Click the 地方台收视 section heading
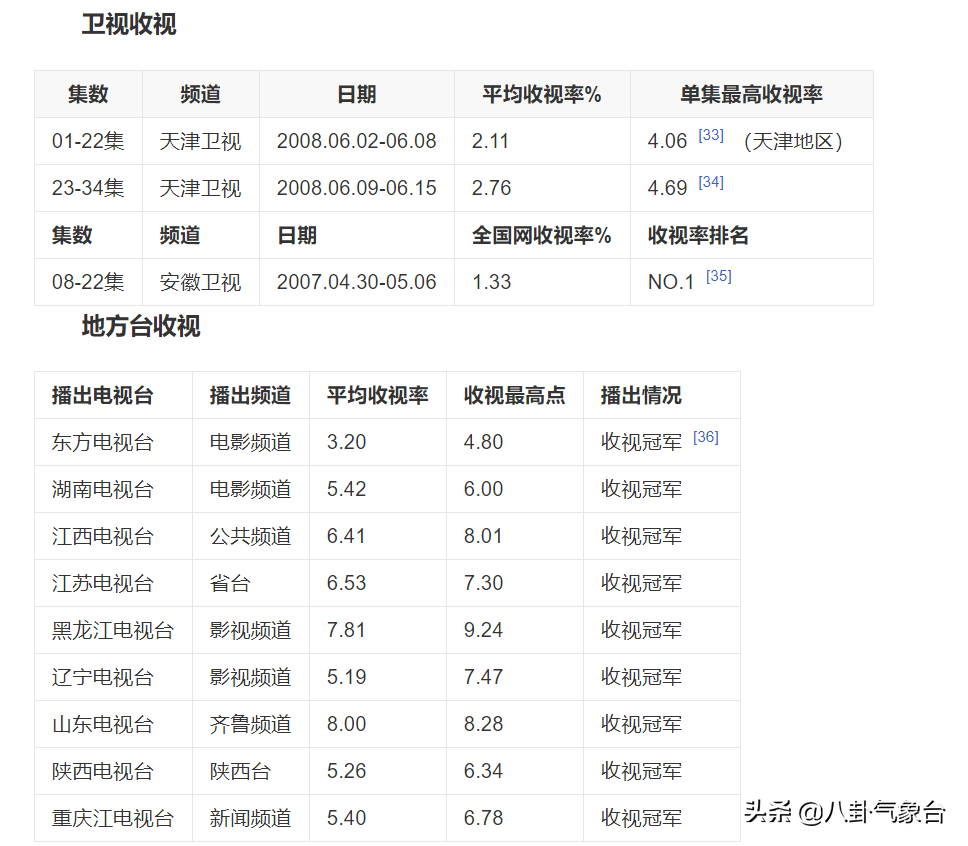 tap(141, 326)
